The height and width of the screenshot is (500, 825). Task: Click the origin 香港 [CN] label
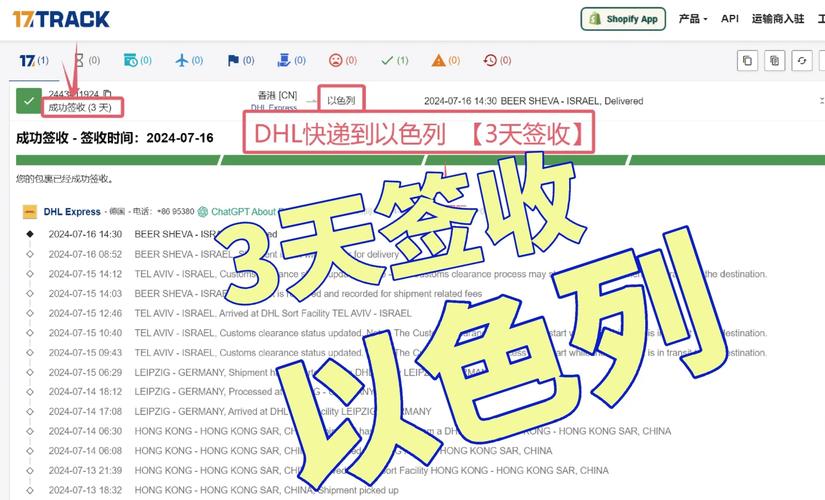point(277,95)
